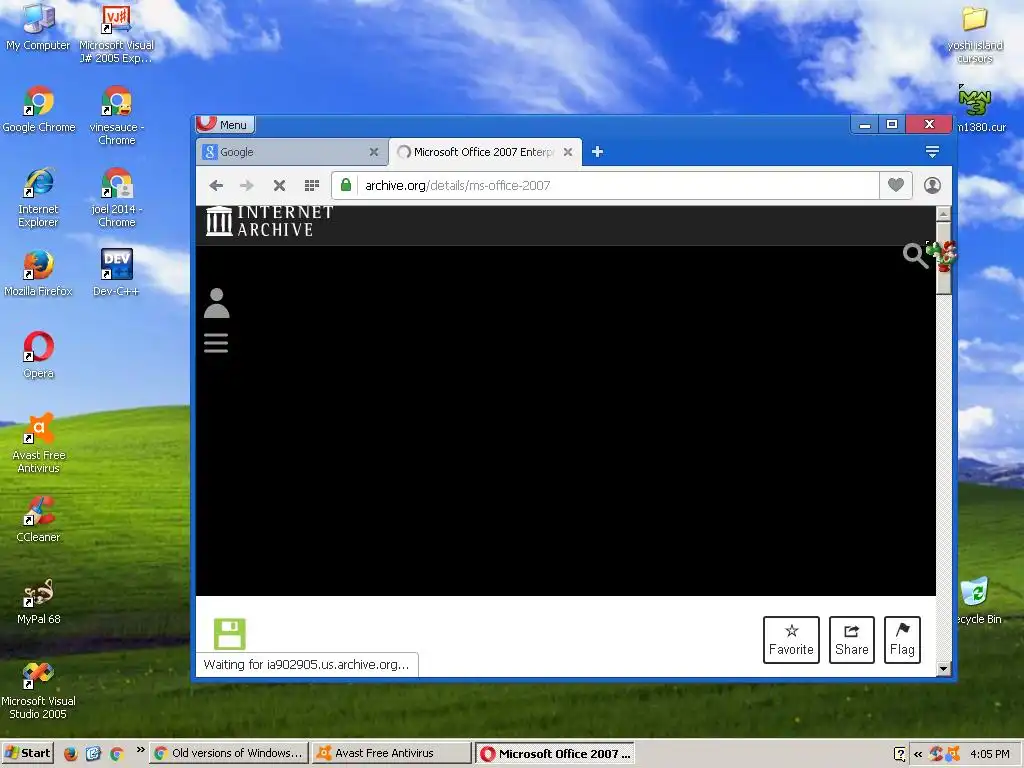Image resolution: width=1024 pixels, height=768 pixels.
Task: Open the Speed Dial grid
Action: [312, 185]
